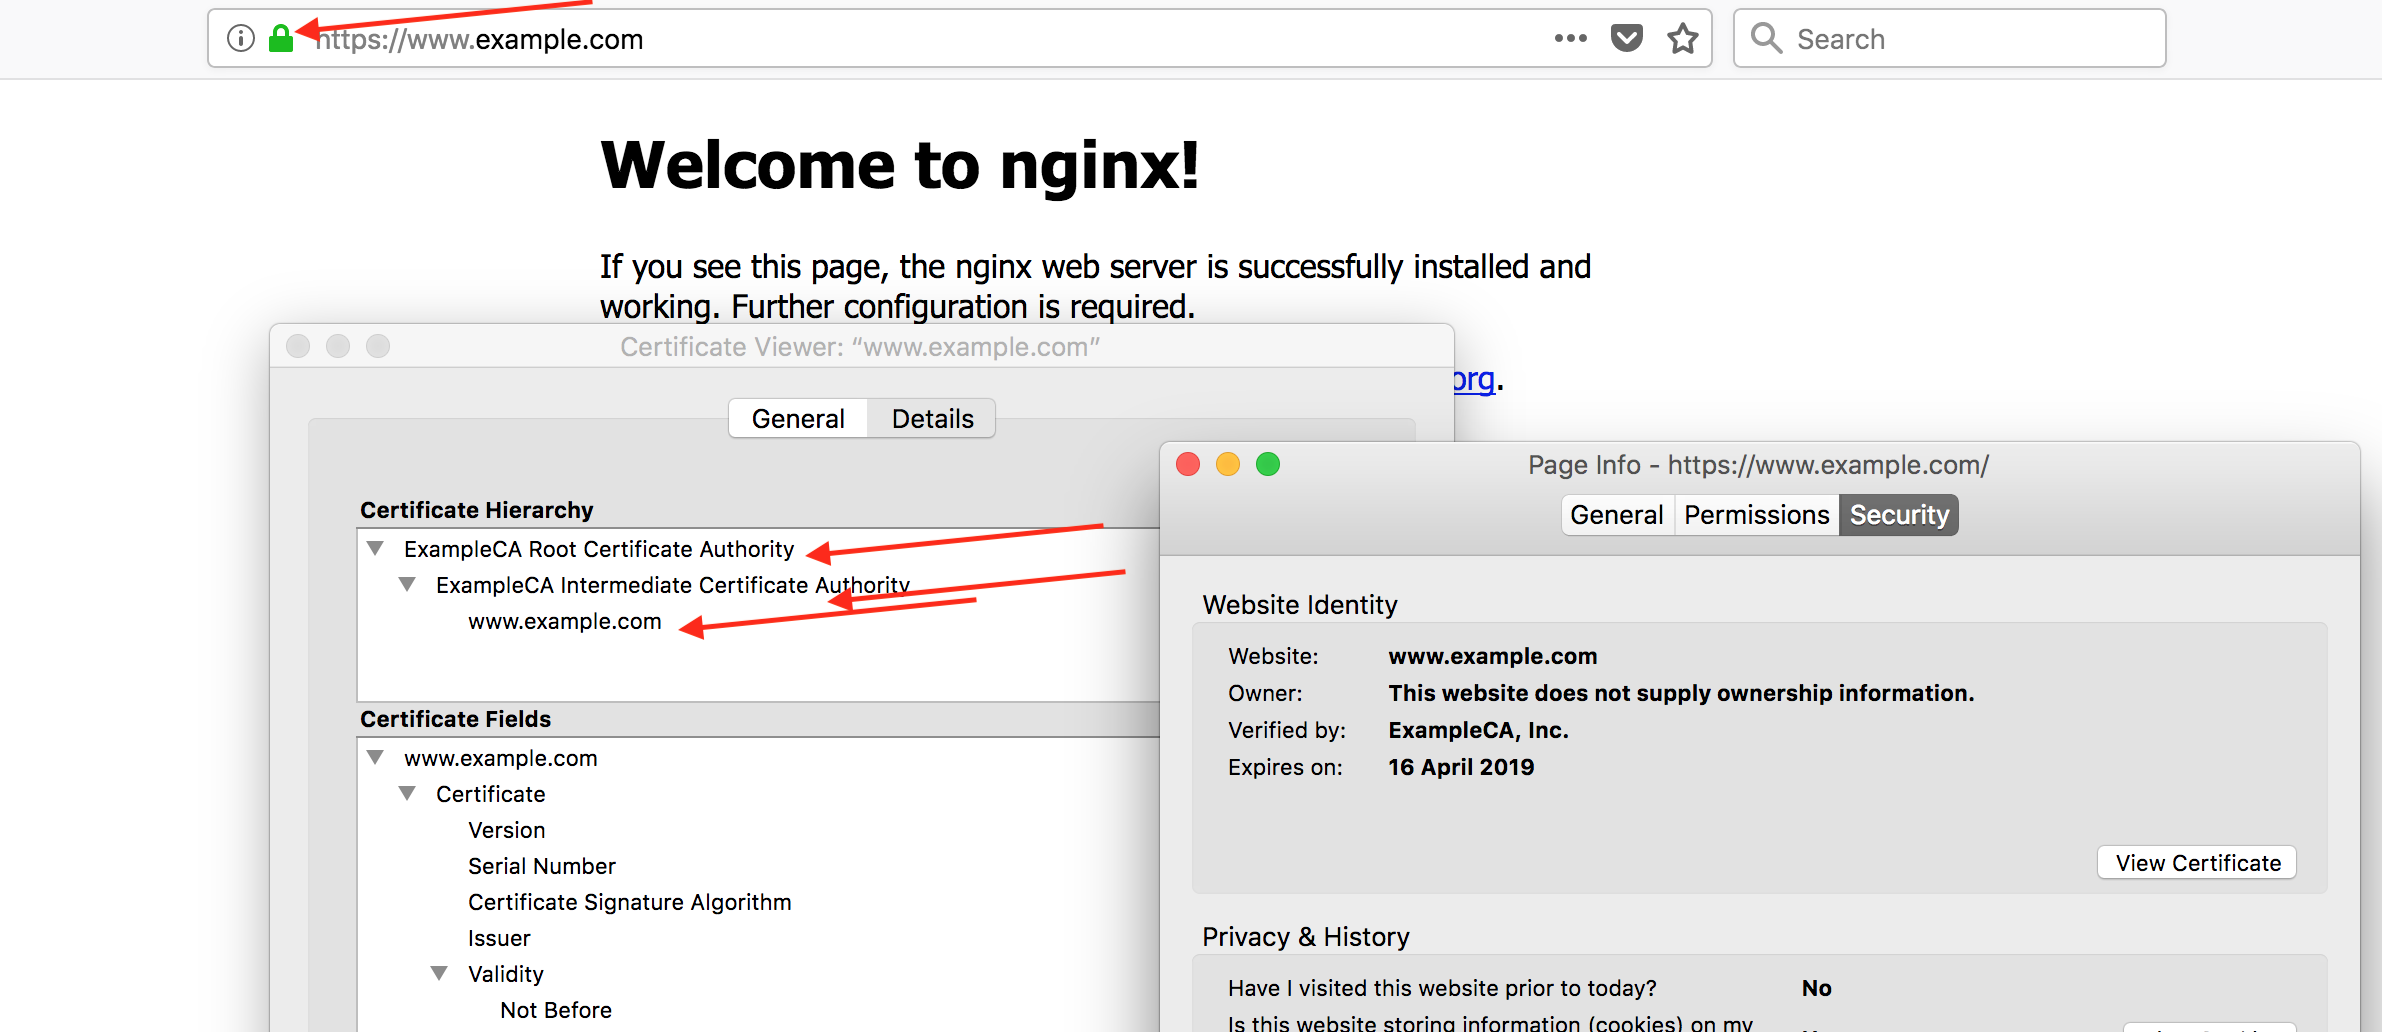Click Certificate Viewer window title bar text

(x=860, y=347)
